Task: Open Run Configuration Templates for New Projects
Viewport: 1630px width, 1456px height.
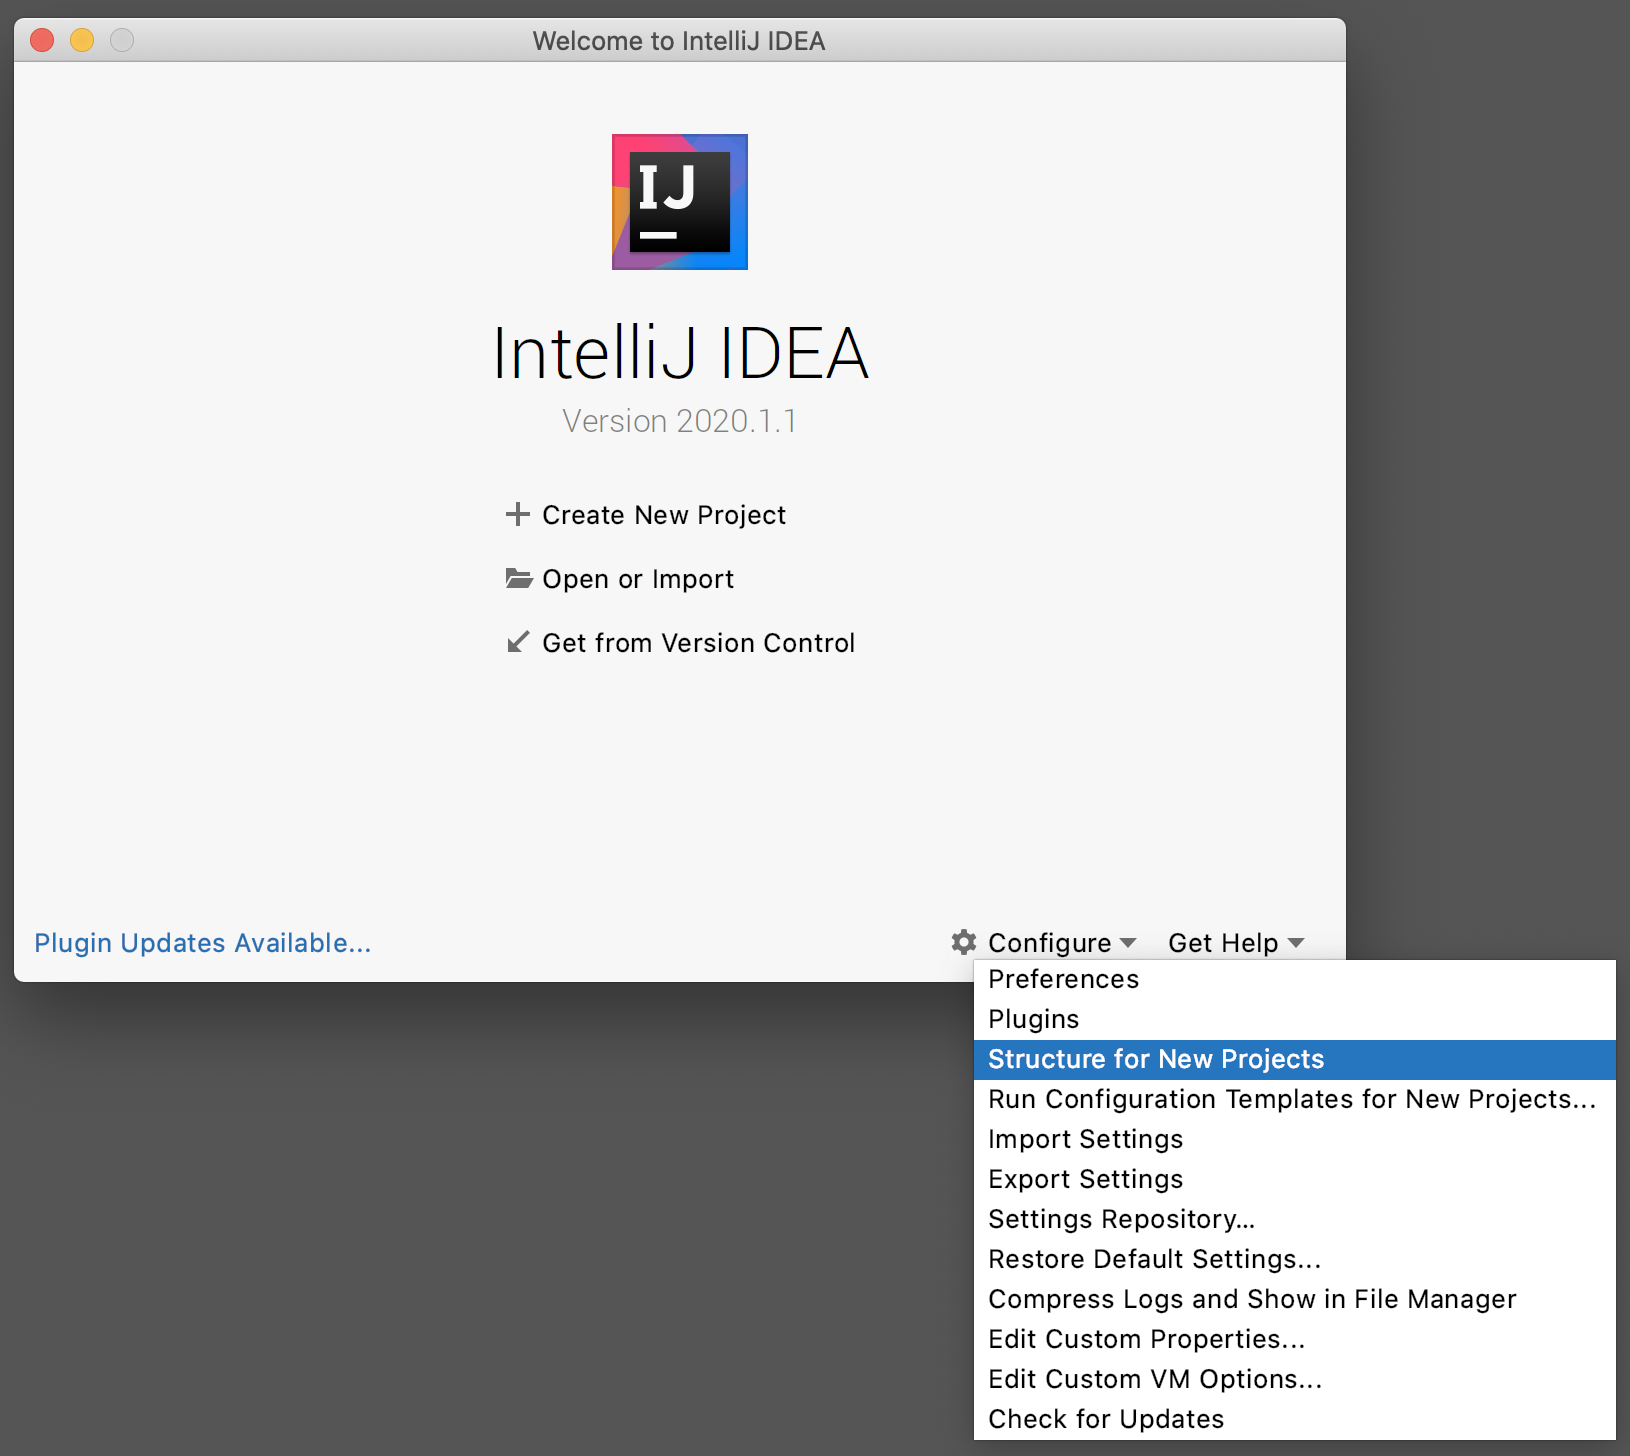Action: 1291,1099
